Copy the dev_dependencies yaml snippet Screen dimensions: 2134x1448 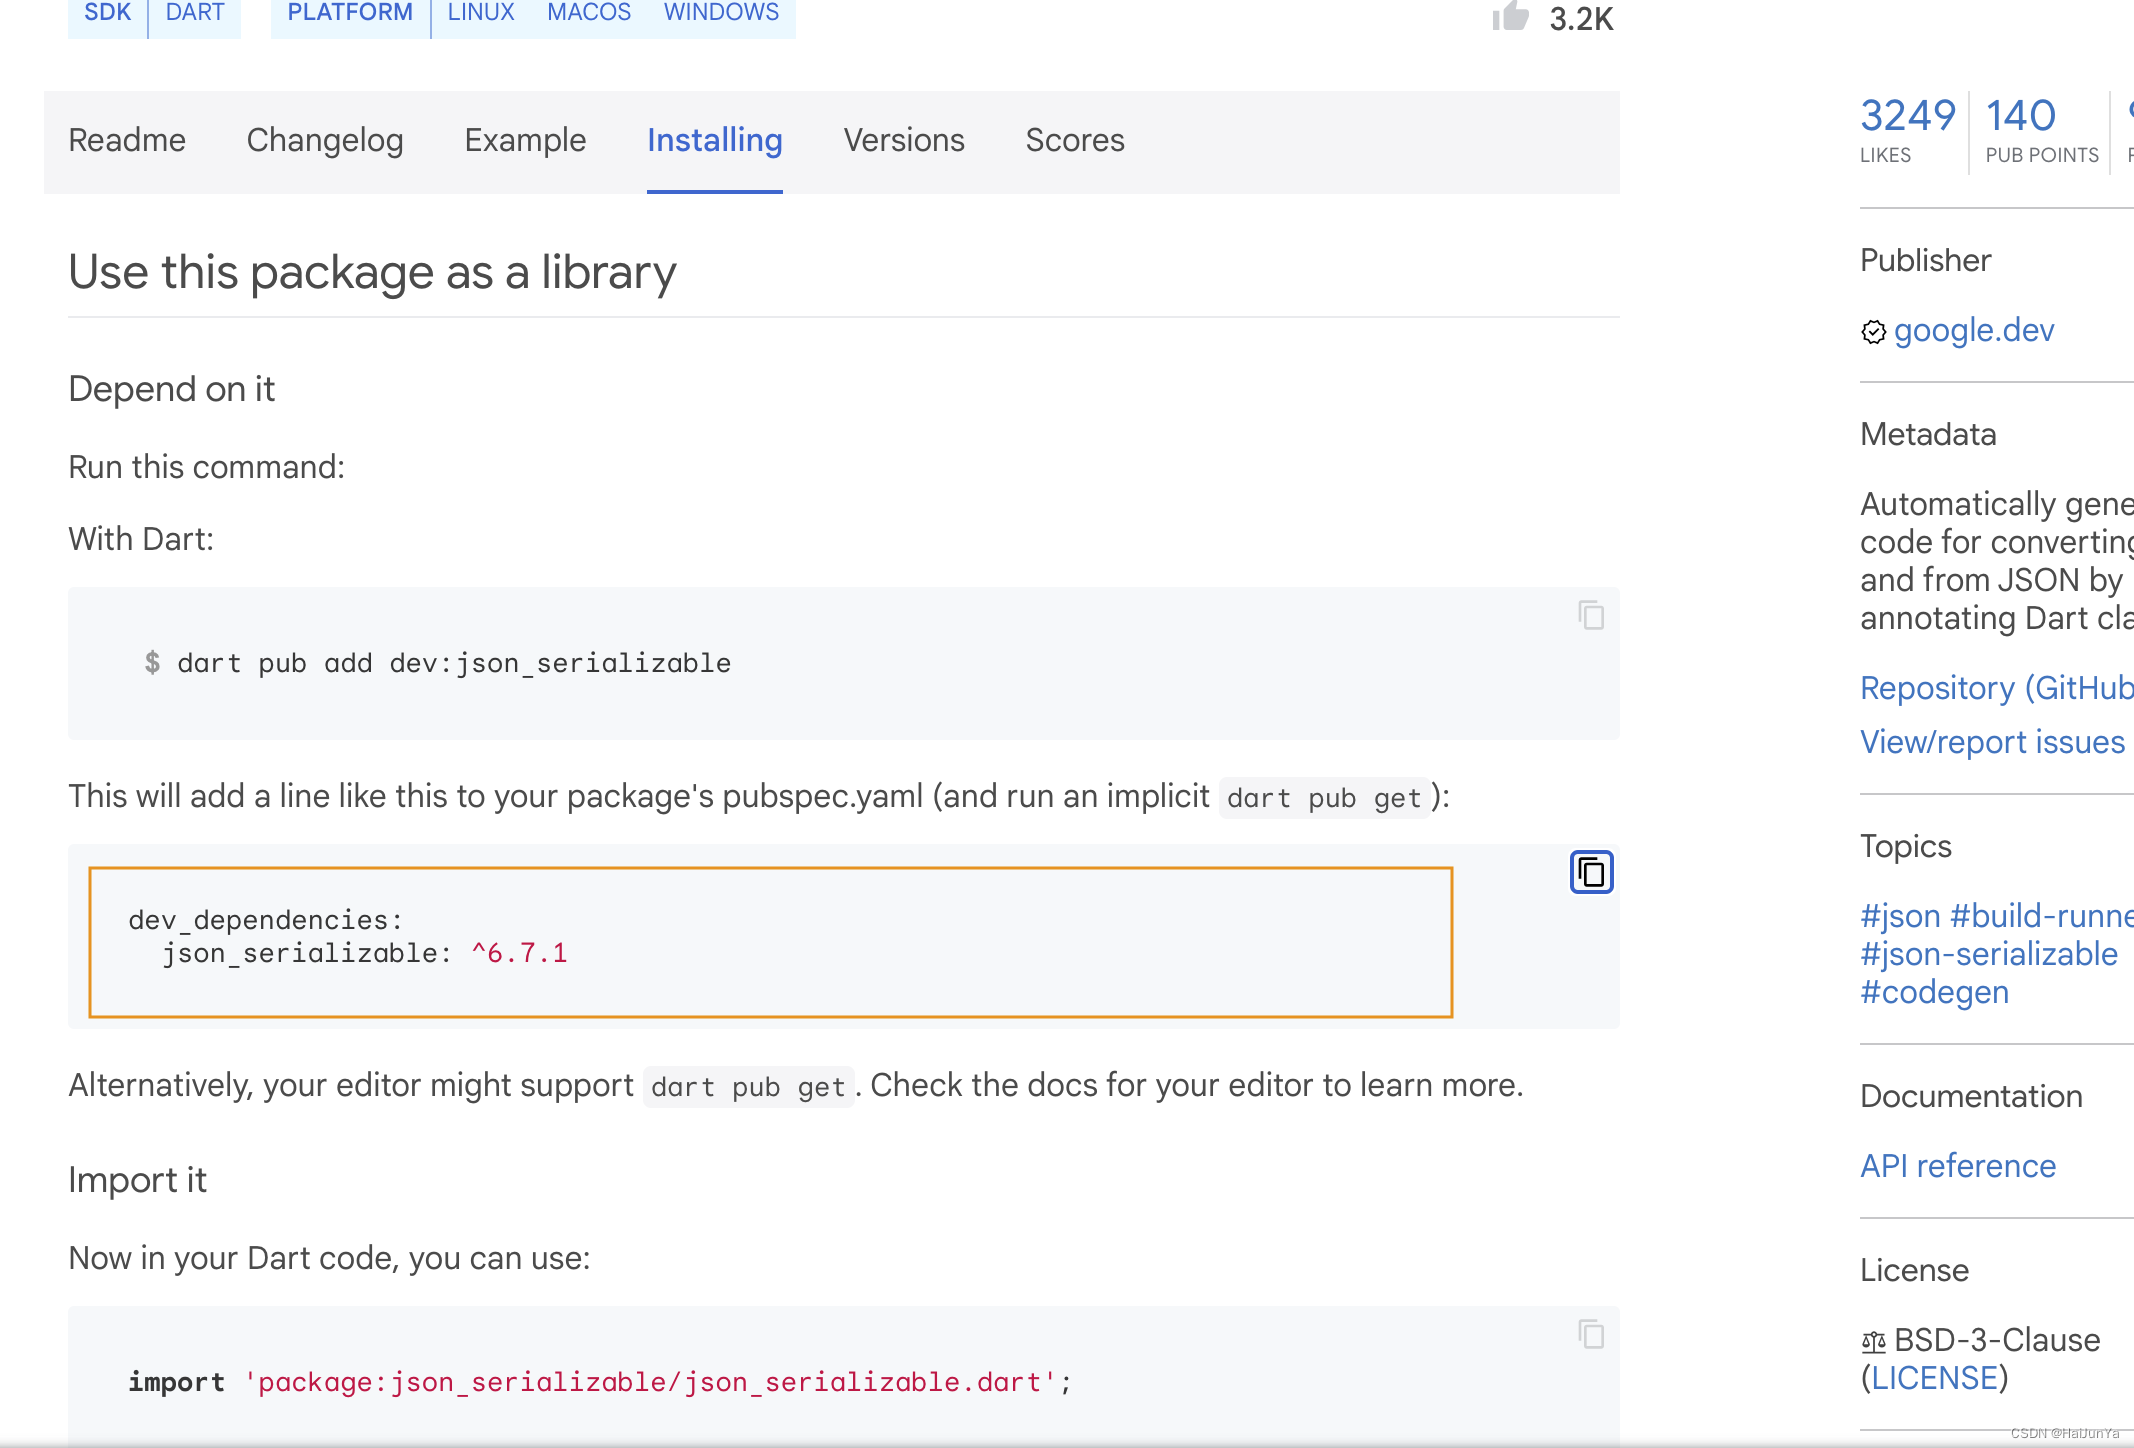pos(1591,872)
